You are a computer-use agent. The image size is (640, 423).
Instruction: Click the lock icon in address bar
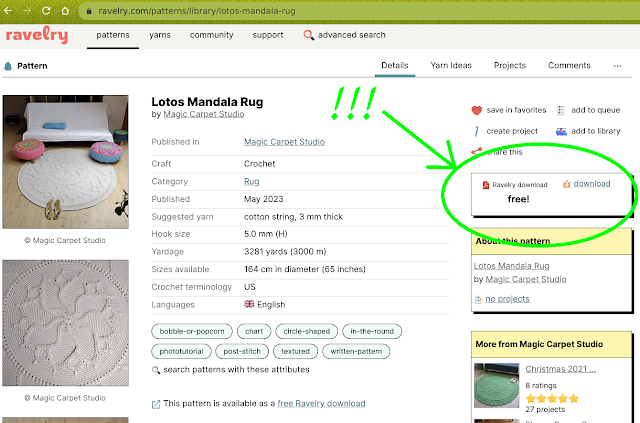click(x=89, y=11)
